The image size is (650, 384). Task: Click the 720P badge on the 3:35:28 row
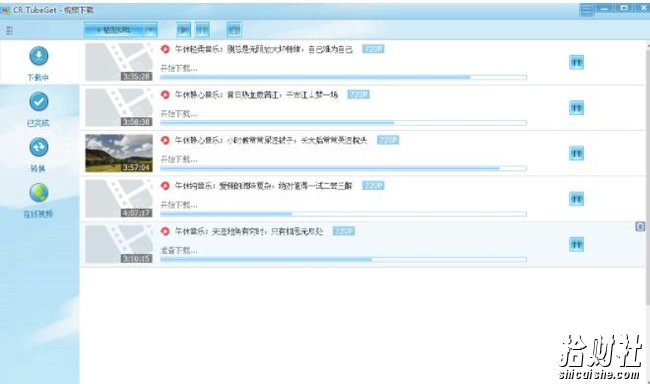click(x=373, y=49)
